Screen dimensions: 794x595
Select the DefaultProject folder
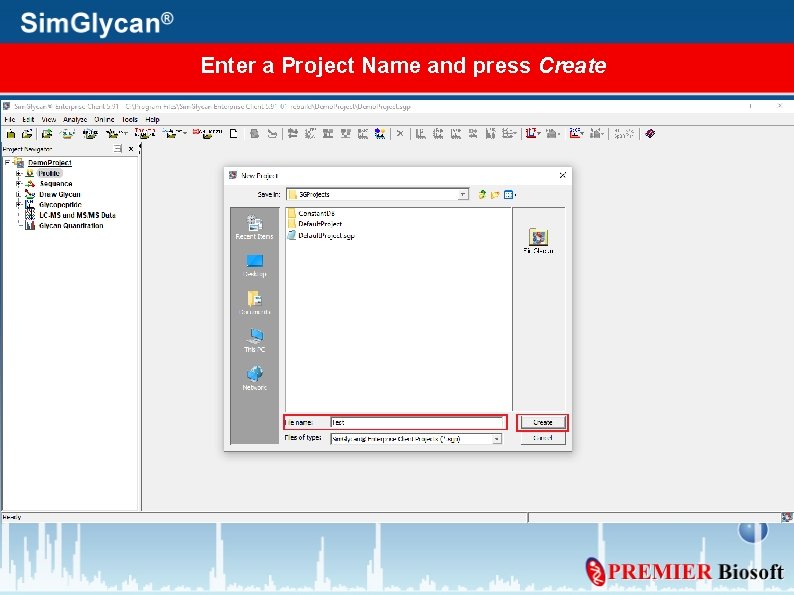(315, 224)
